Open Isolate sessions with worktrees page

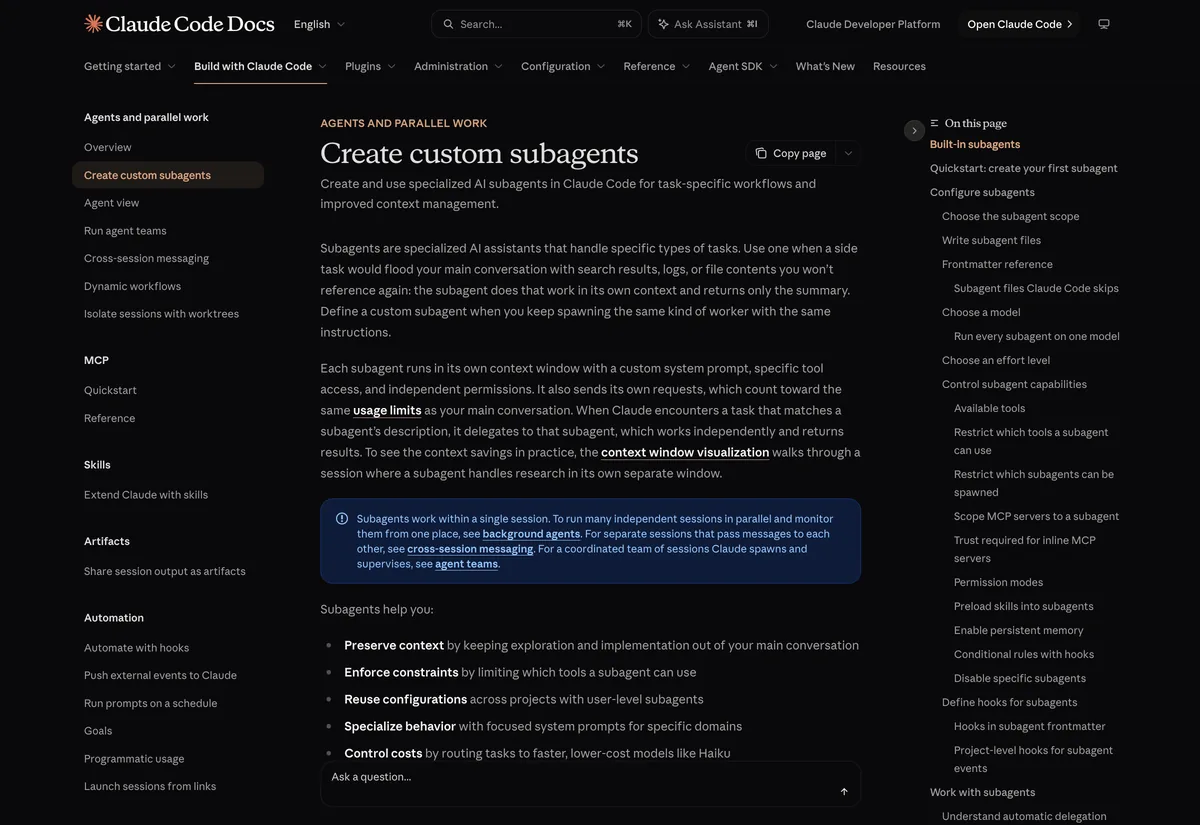click(161, 314)
